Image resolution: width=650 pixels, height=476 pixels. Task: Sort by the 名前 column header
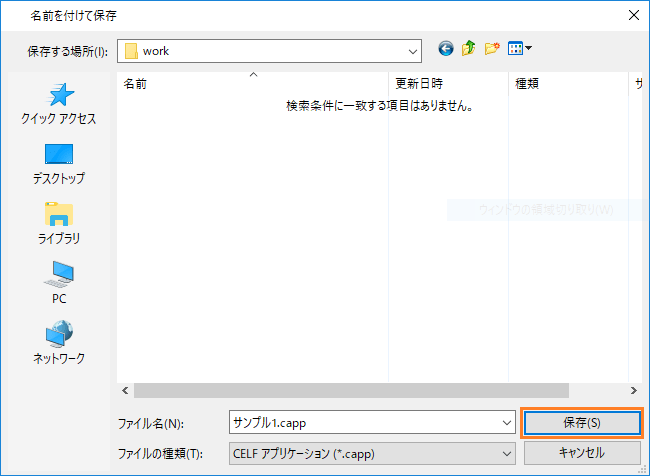click(250, 85)
